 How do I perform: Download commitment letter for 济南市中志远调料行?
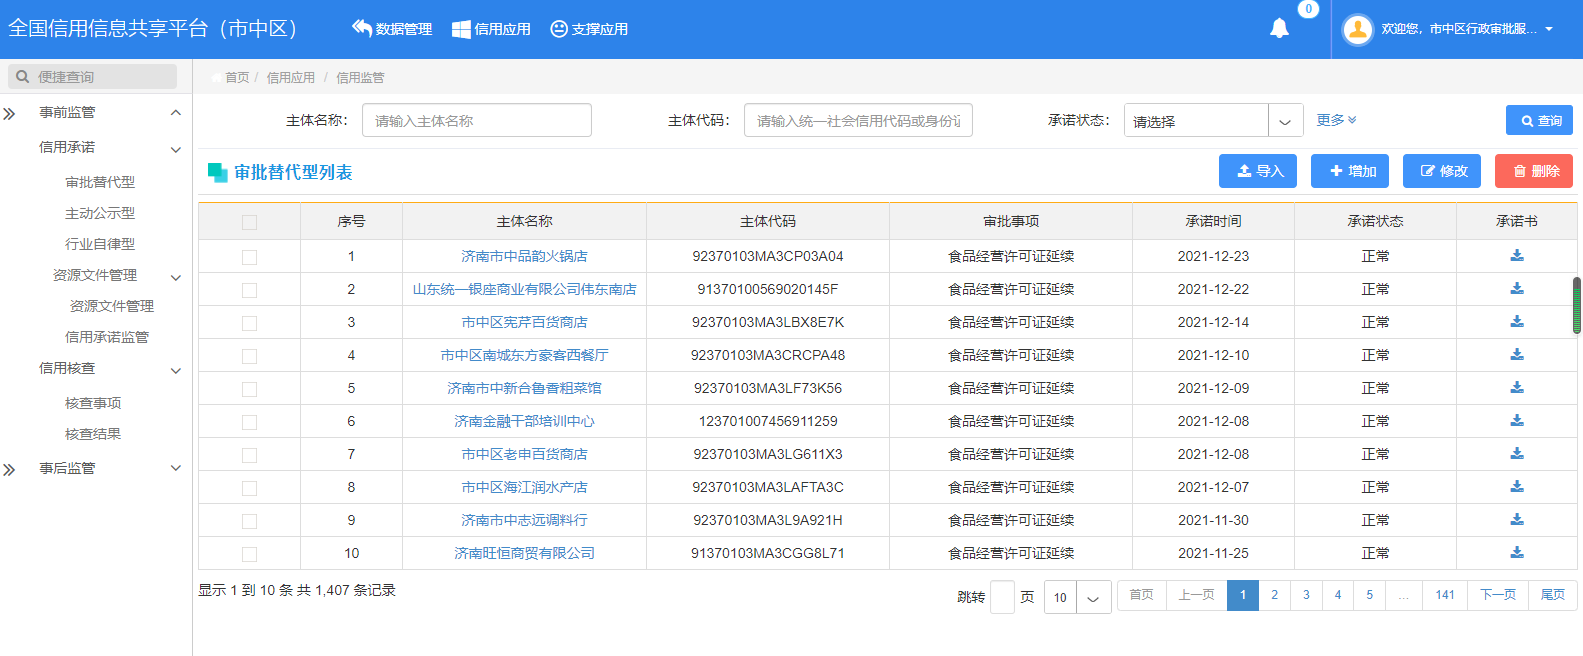(x=1517, y=520)
